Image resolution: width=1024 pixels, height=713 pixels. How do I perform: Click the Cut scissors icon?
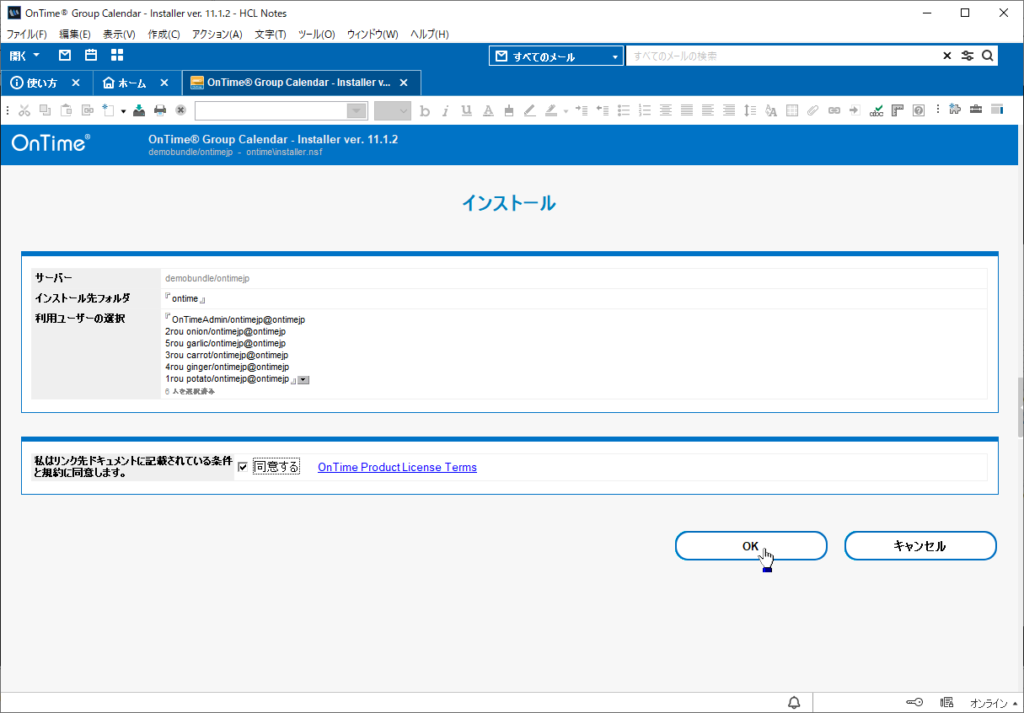click(25, 110)
